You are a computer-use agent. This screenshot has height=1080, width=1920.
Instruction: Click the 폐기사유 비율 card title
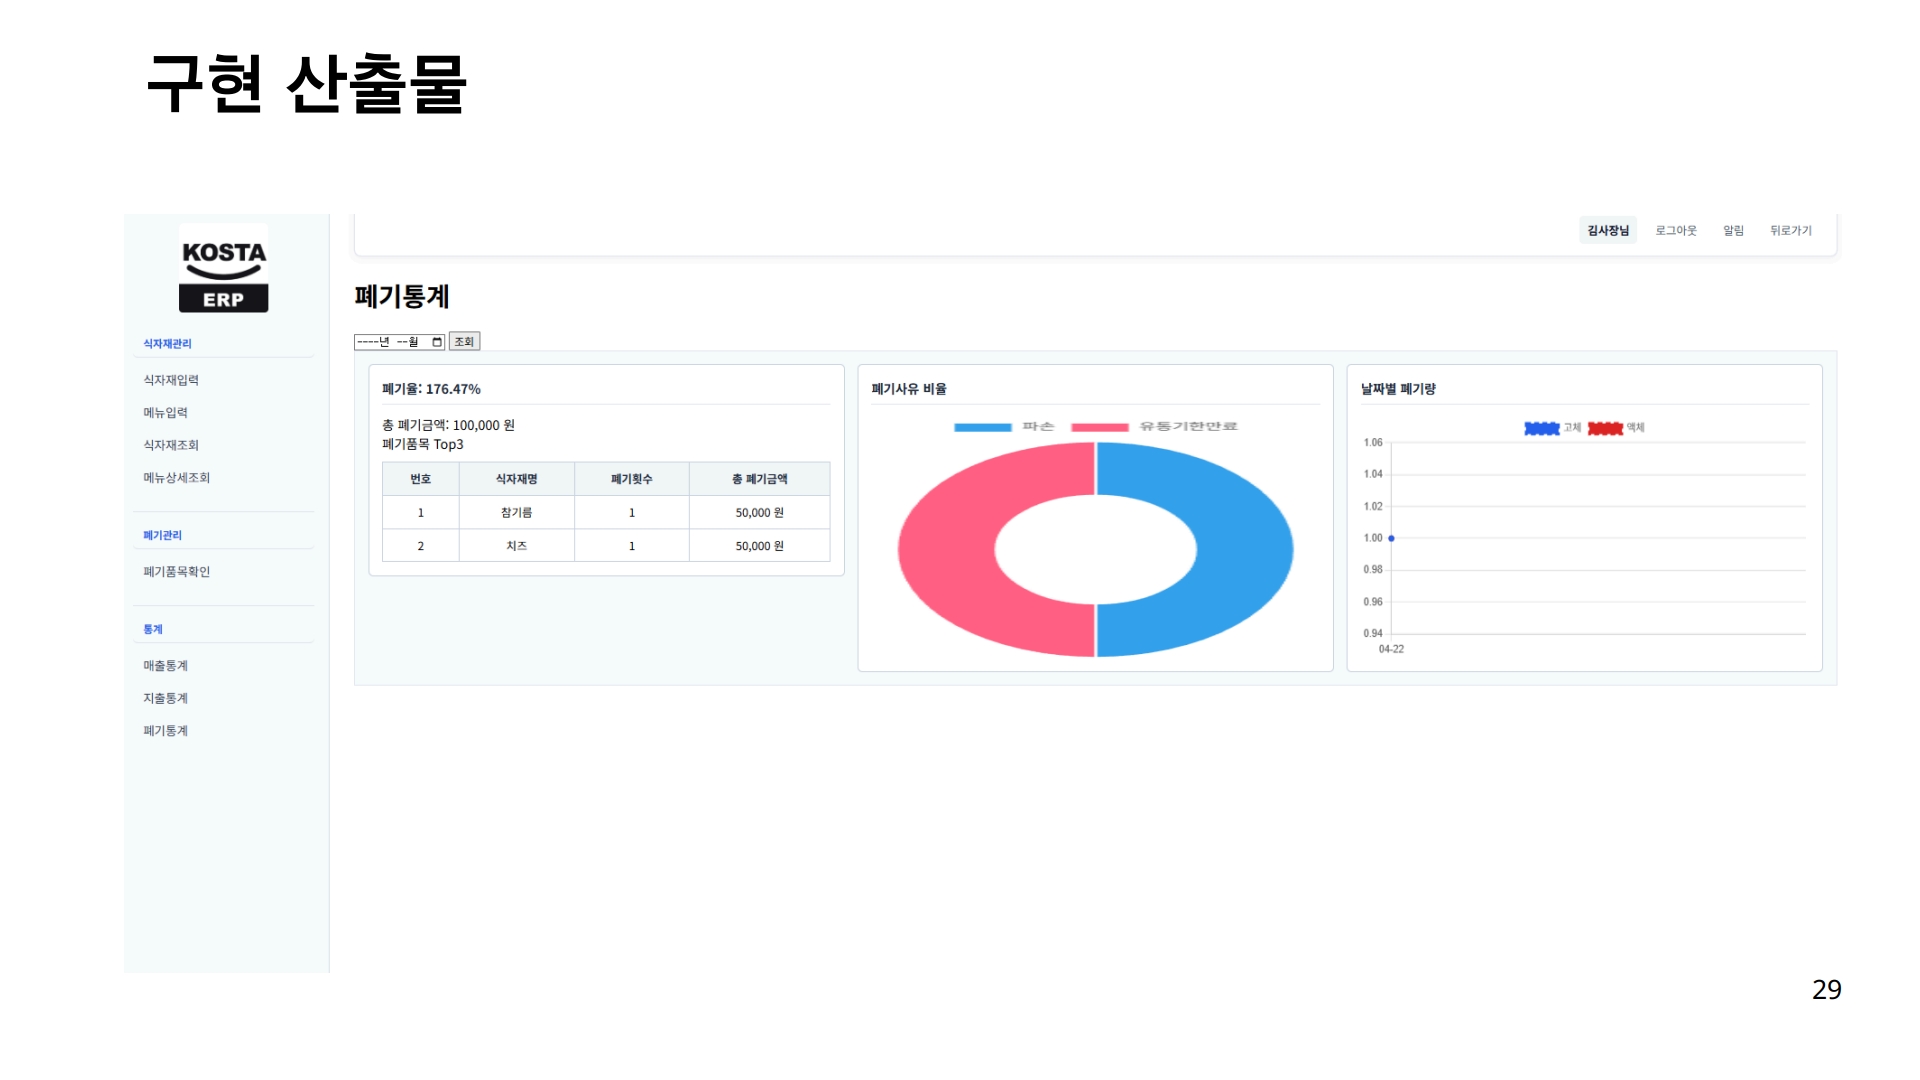point(909,389)
